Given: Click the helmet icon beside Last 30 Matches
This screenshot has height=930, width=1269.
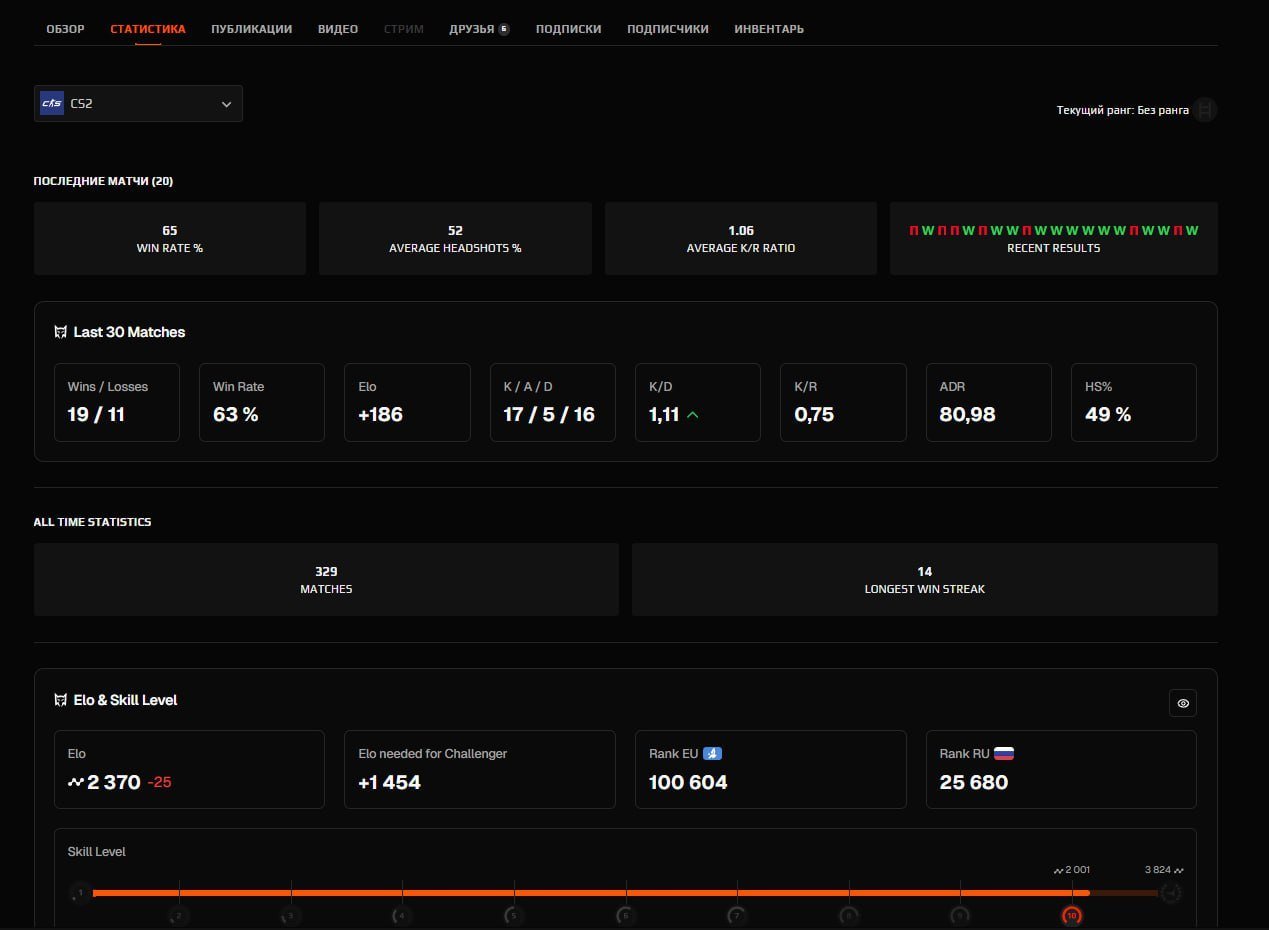Looking at the screenshot, I should (x=61, y=331).
